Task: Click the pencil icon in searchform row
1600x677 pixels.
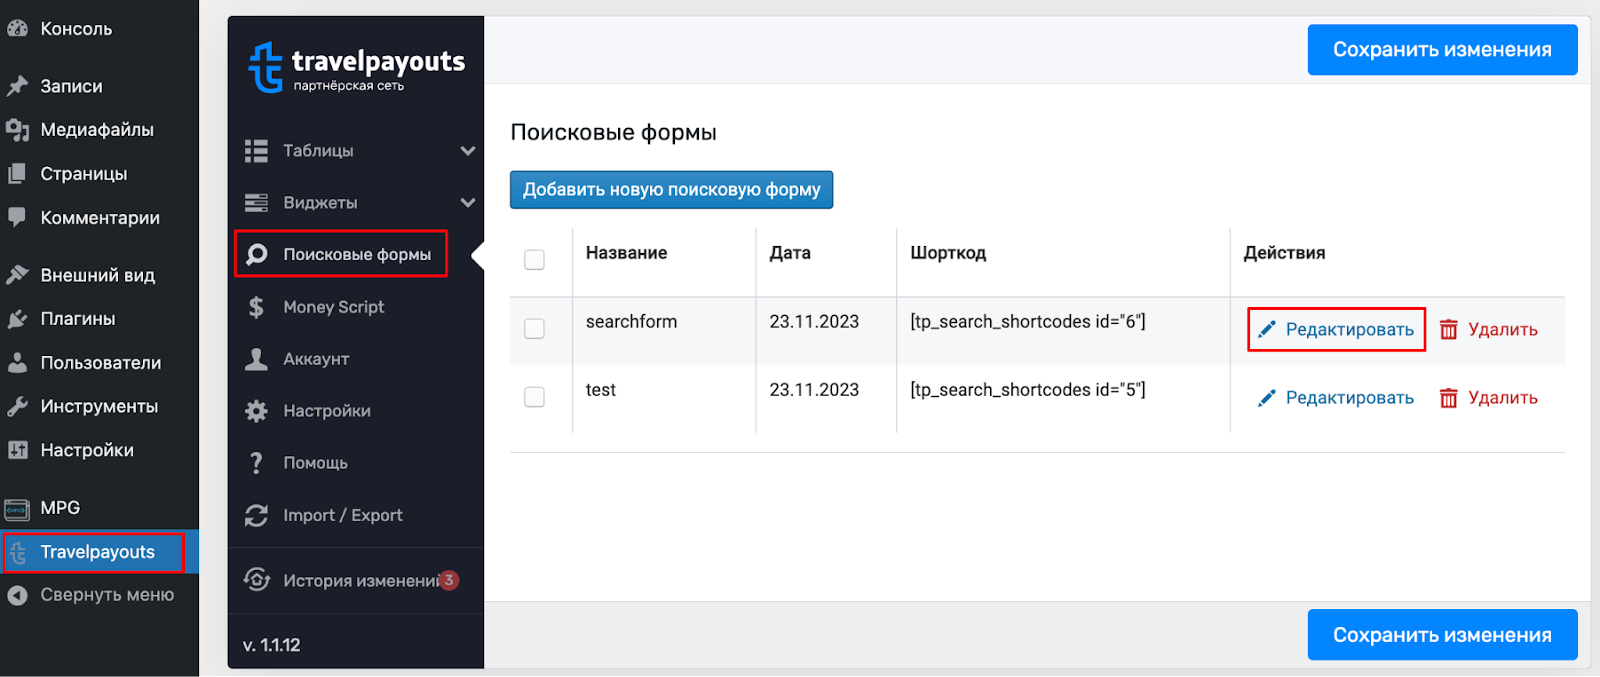Action: point(1266,330)
